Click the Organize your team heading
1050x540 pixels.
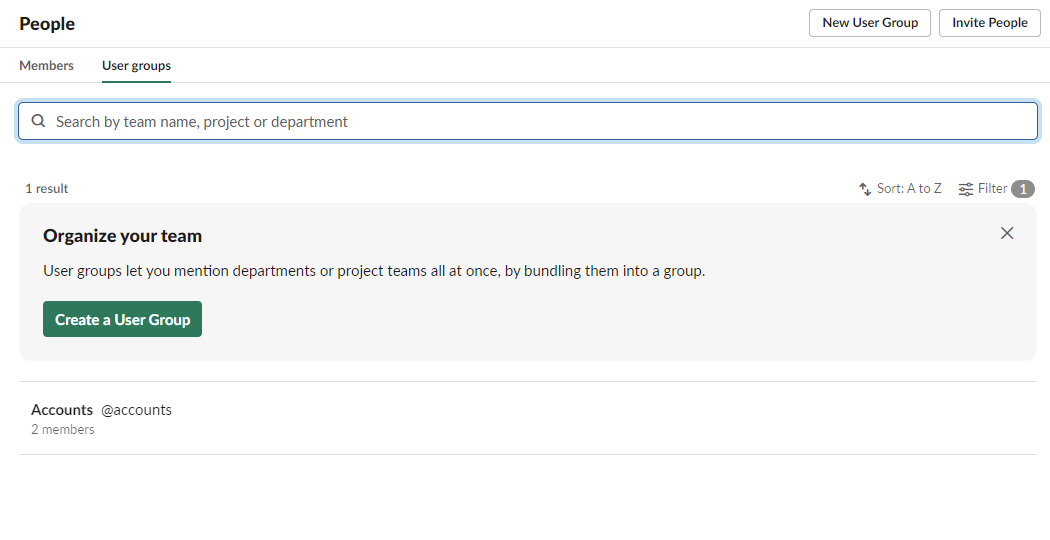point(123,236)
